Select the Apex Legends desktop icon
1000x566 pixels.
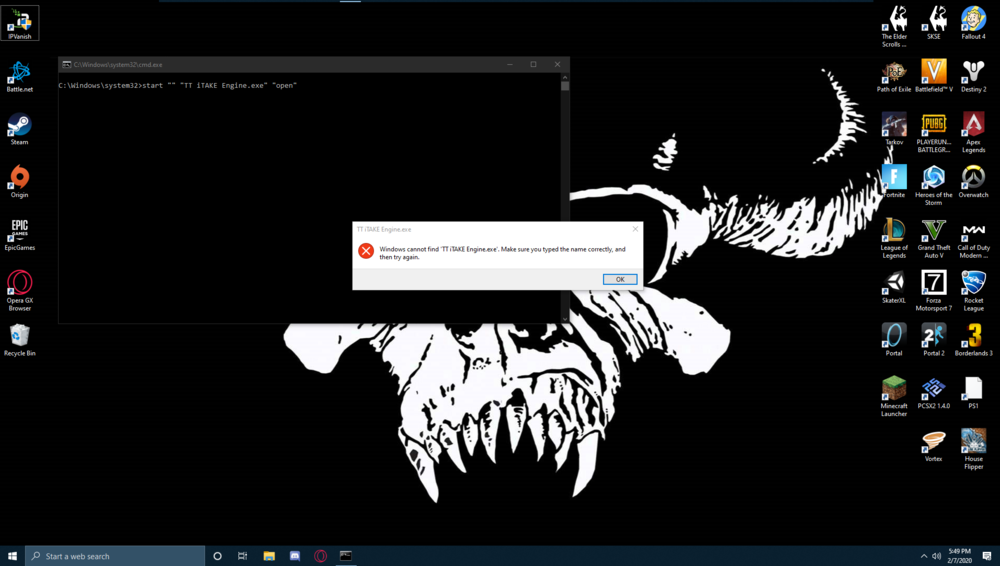(x=973, y=133)
